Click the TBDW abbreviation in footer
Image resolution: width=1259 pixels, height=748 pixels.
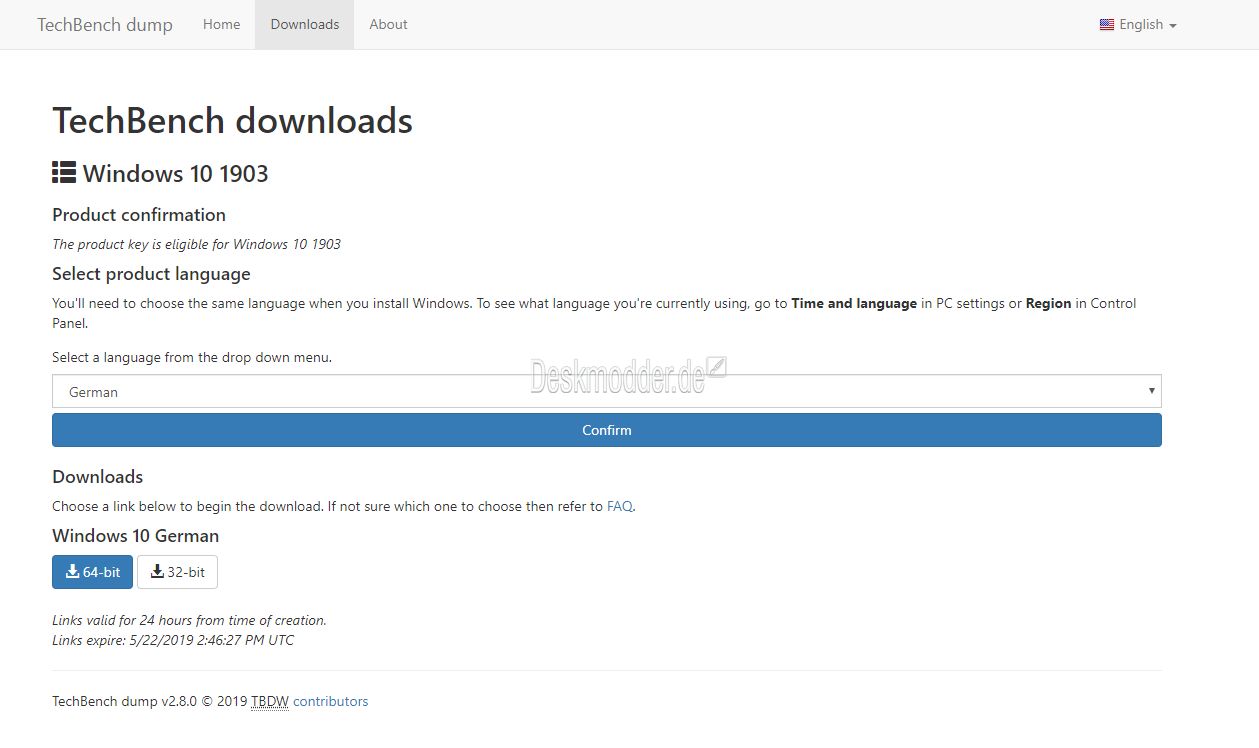(270, 701)
